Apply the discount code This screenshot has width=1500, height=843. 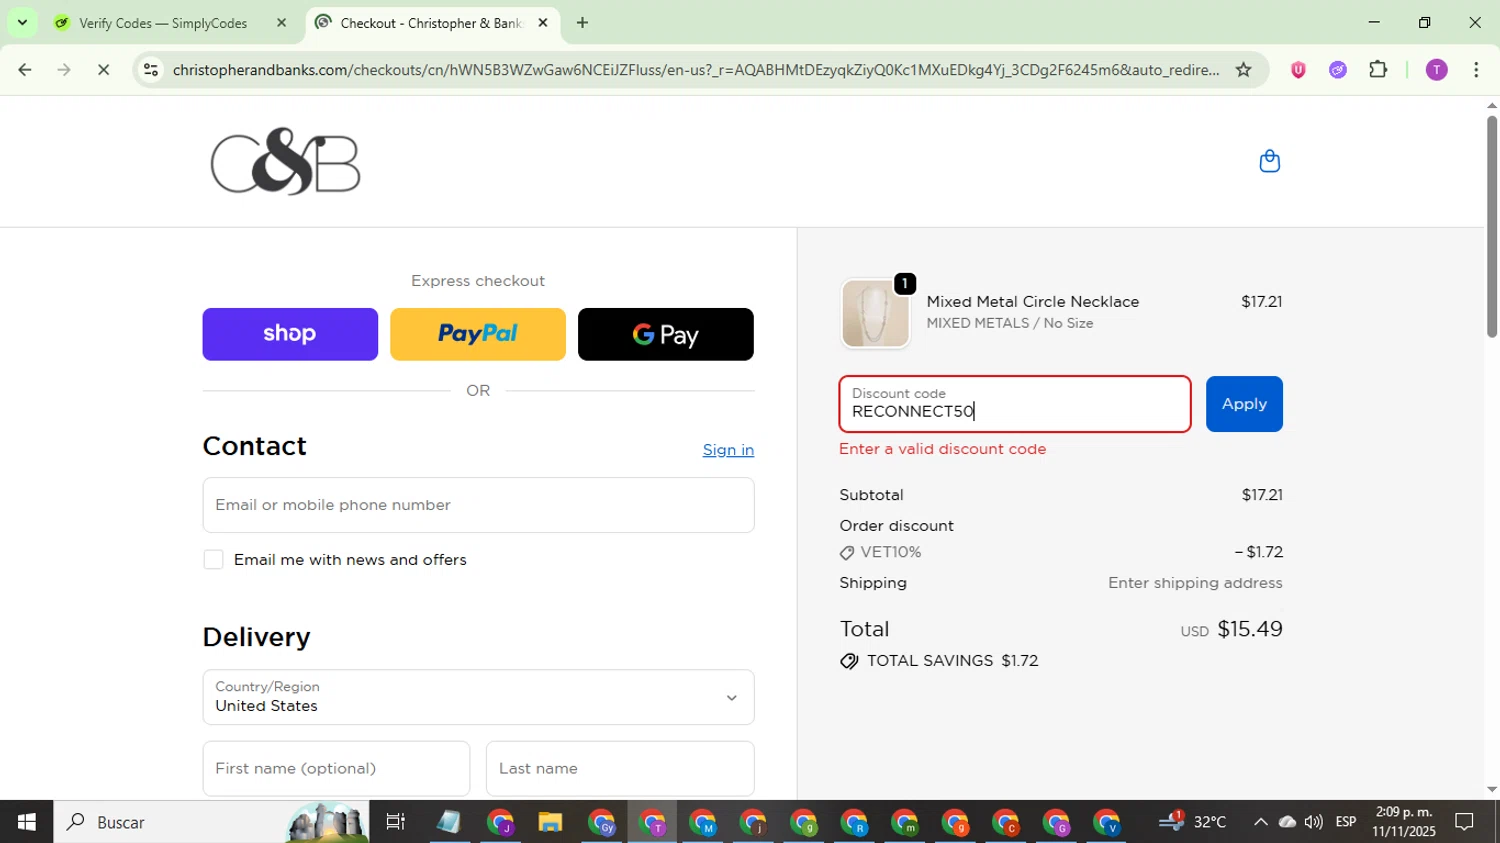click(1244, 404)
